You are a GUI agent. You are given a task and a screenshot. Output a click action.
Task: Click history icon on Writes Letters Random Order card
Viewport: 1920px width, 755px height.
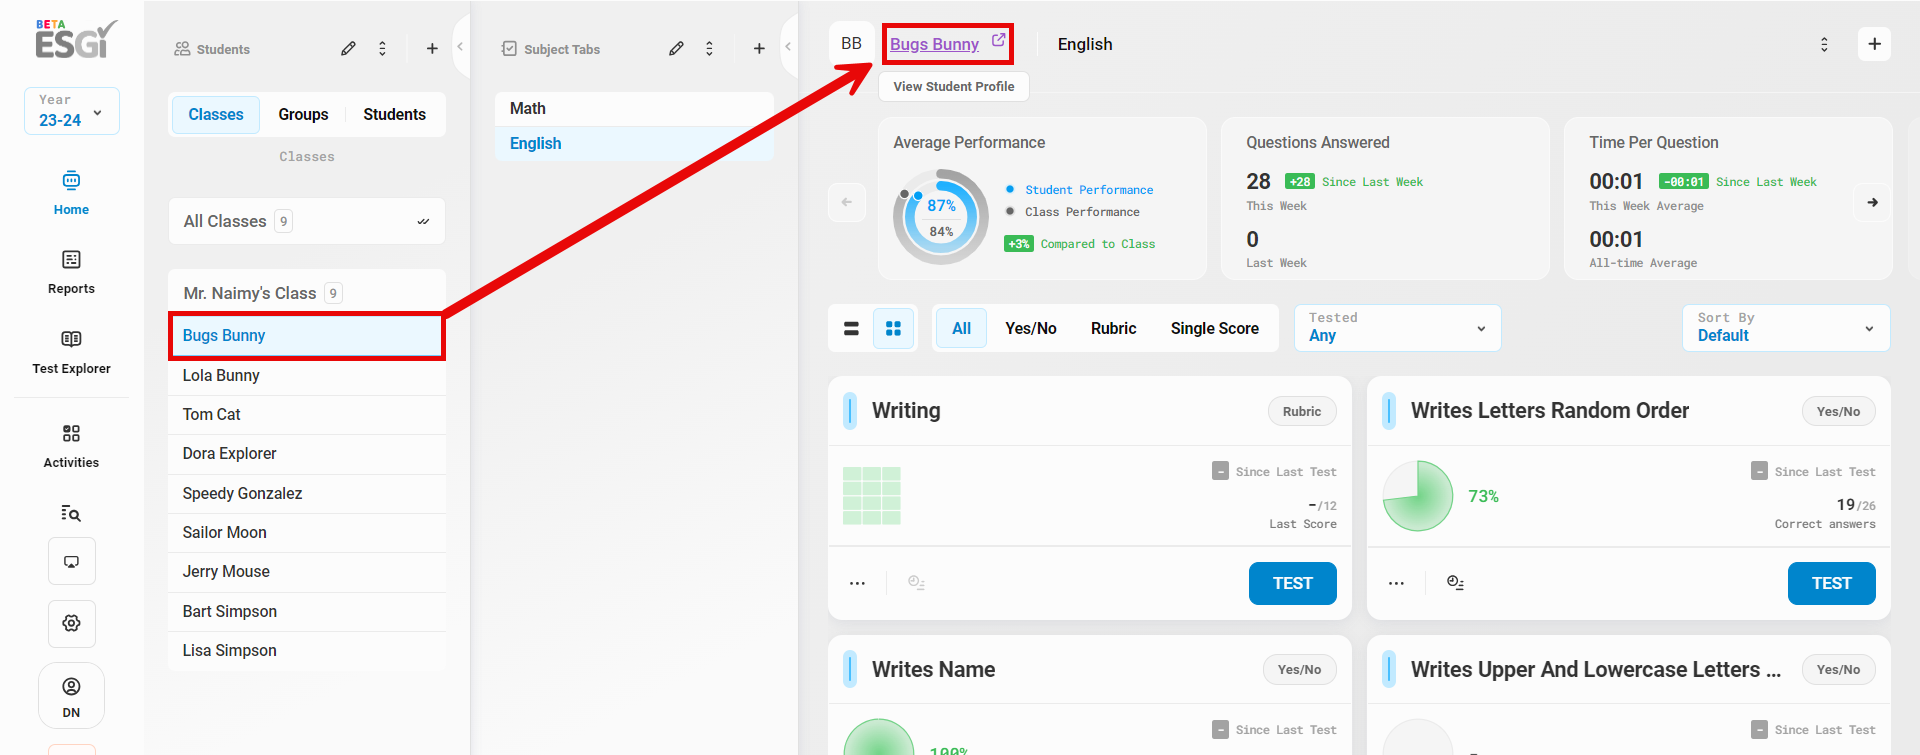[1455, 583]
